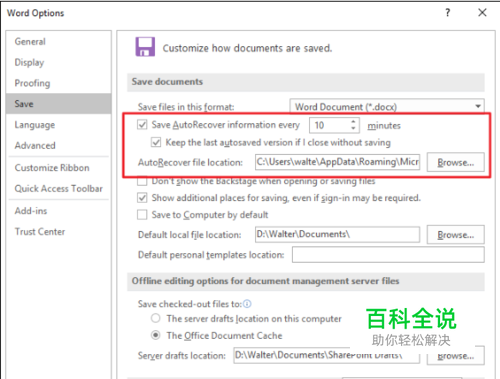Close the Word Options dialog
Screen dimensions: 500x379
tap(482, 13)
